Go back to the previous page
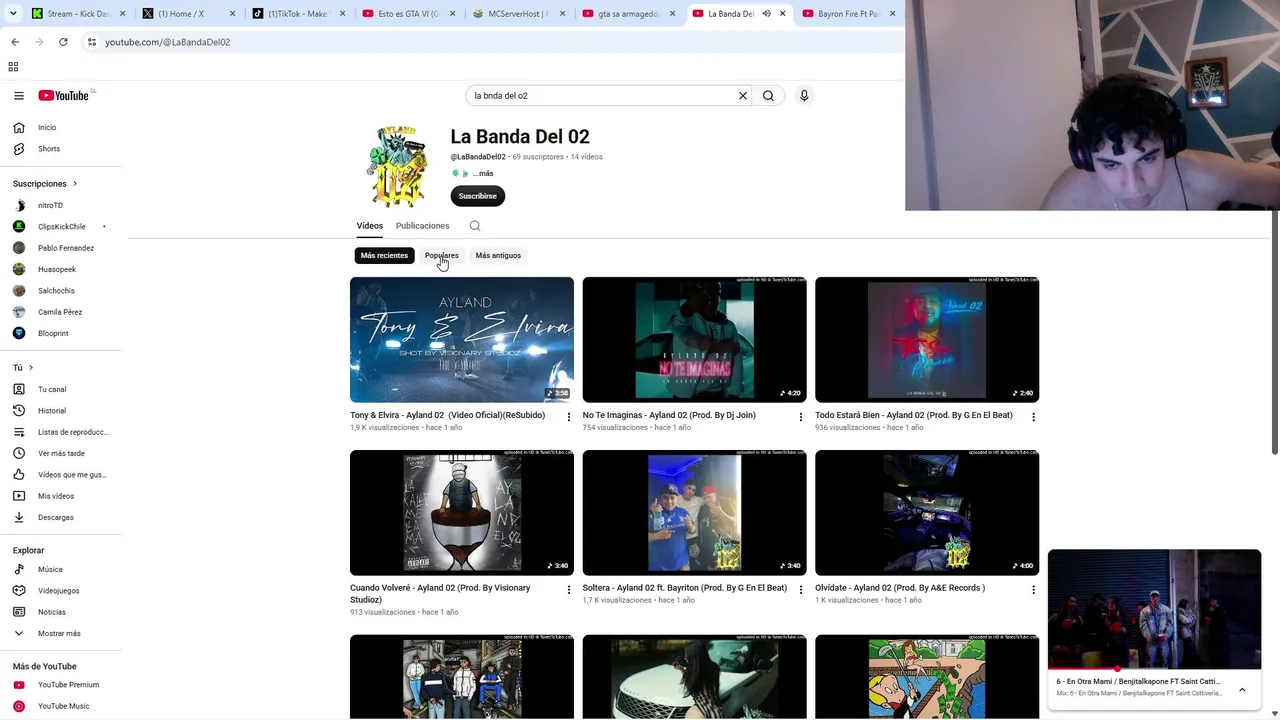 point(15,42)
